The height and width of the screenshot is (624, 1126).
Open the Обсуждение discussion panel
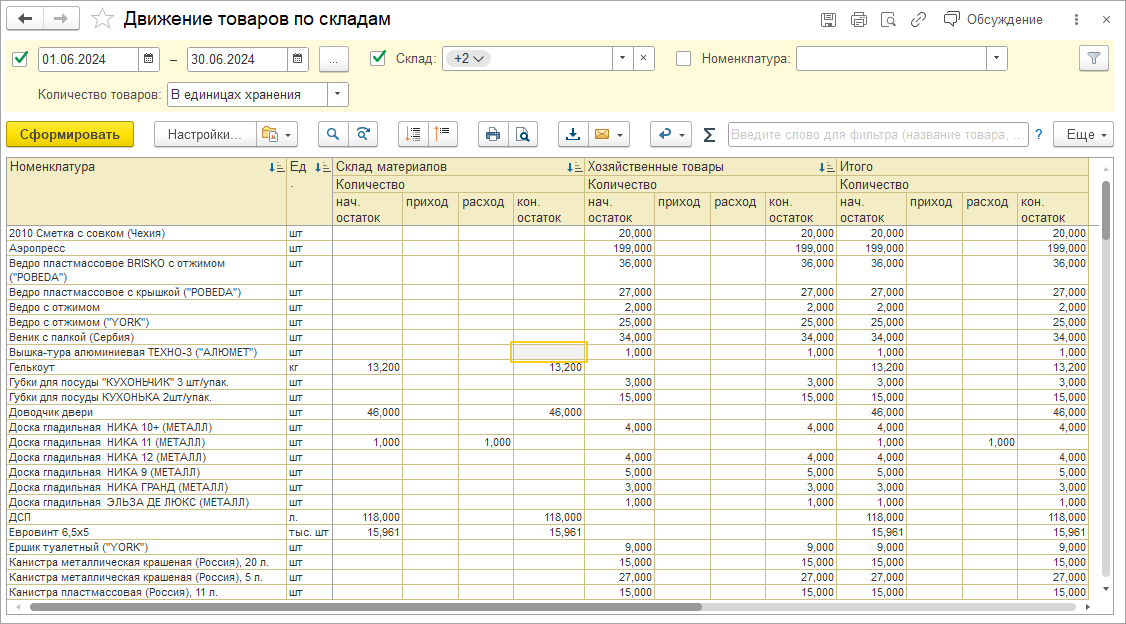click(993, 19)
